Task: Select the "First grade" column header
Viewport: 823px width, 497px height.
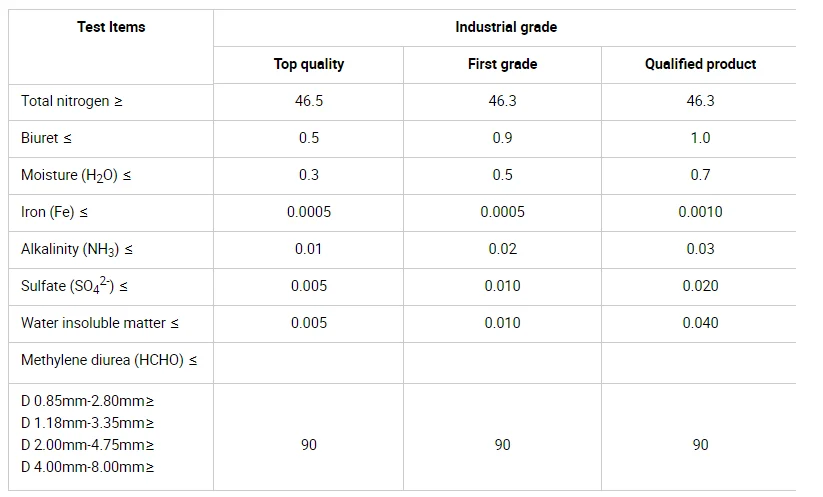Action: click(502, 64)
